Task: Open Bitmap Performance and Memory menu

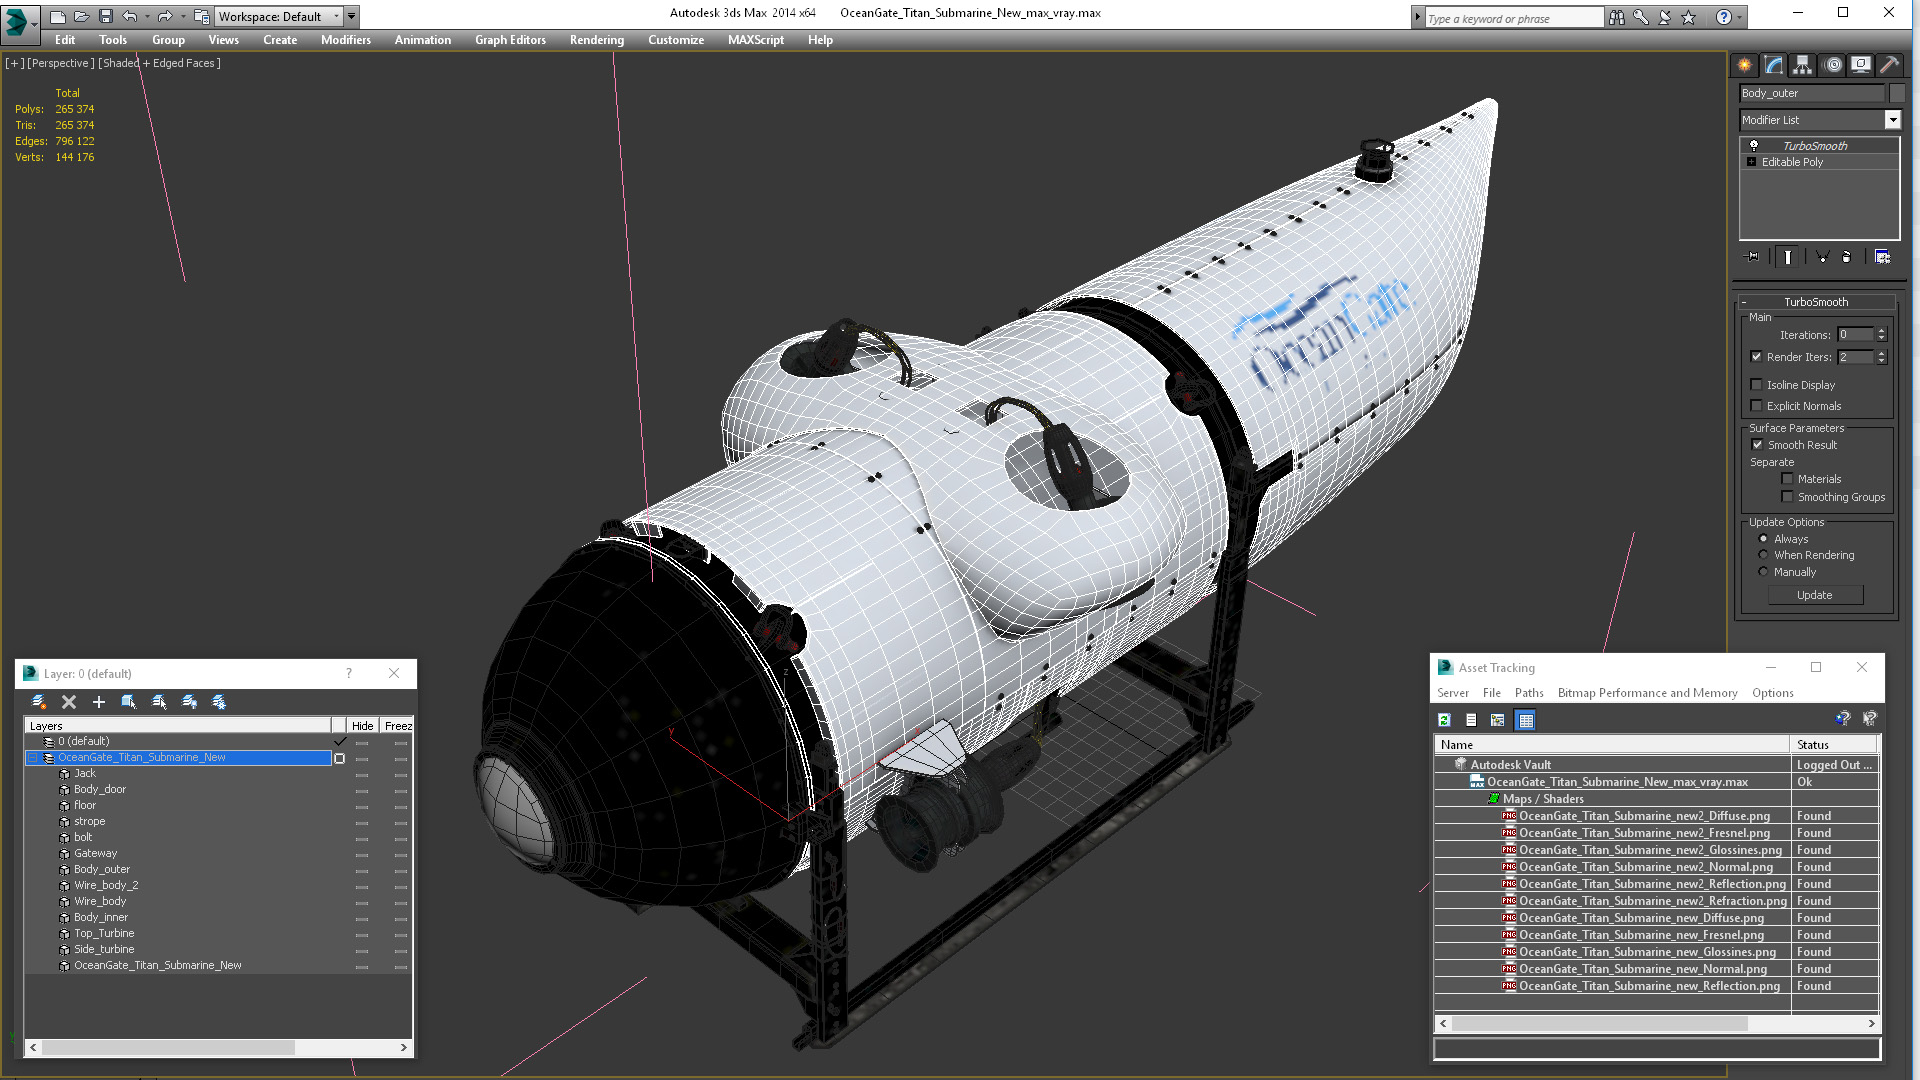Action: click(x=1647, y=693)
